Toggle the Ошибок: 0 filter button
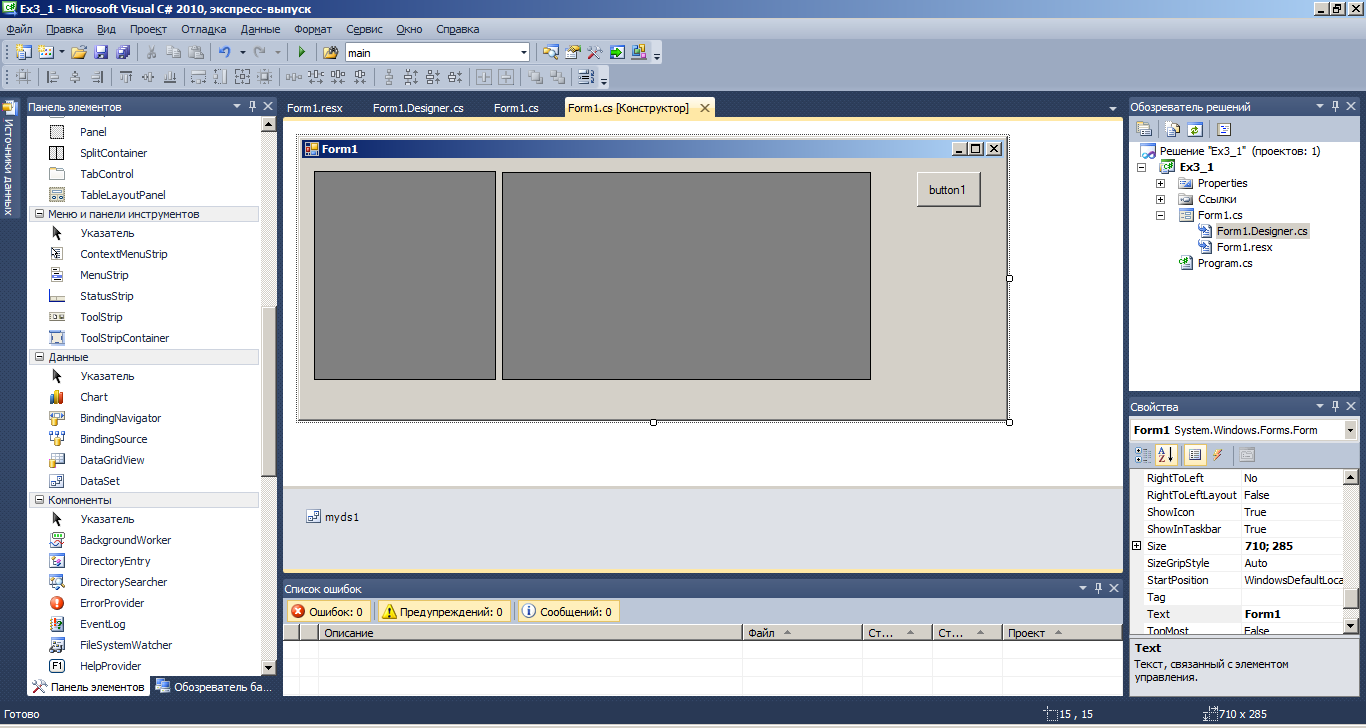Screen dimensions: 1366x728 pyautogui.click(x=329, y=611)
